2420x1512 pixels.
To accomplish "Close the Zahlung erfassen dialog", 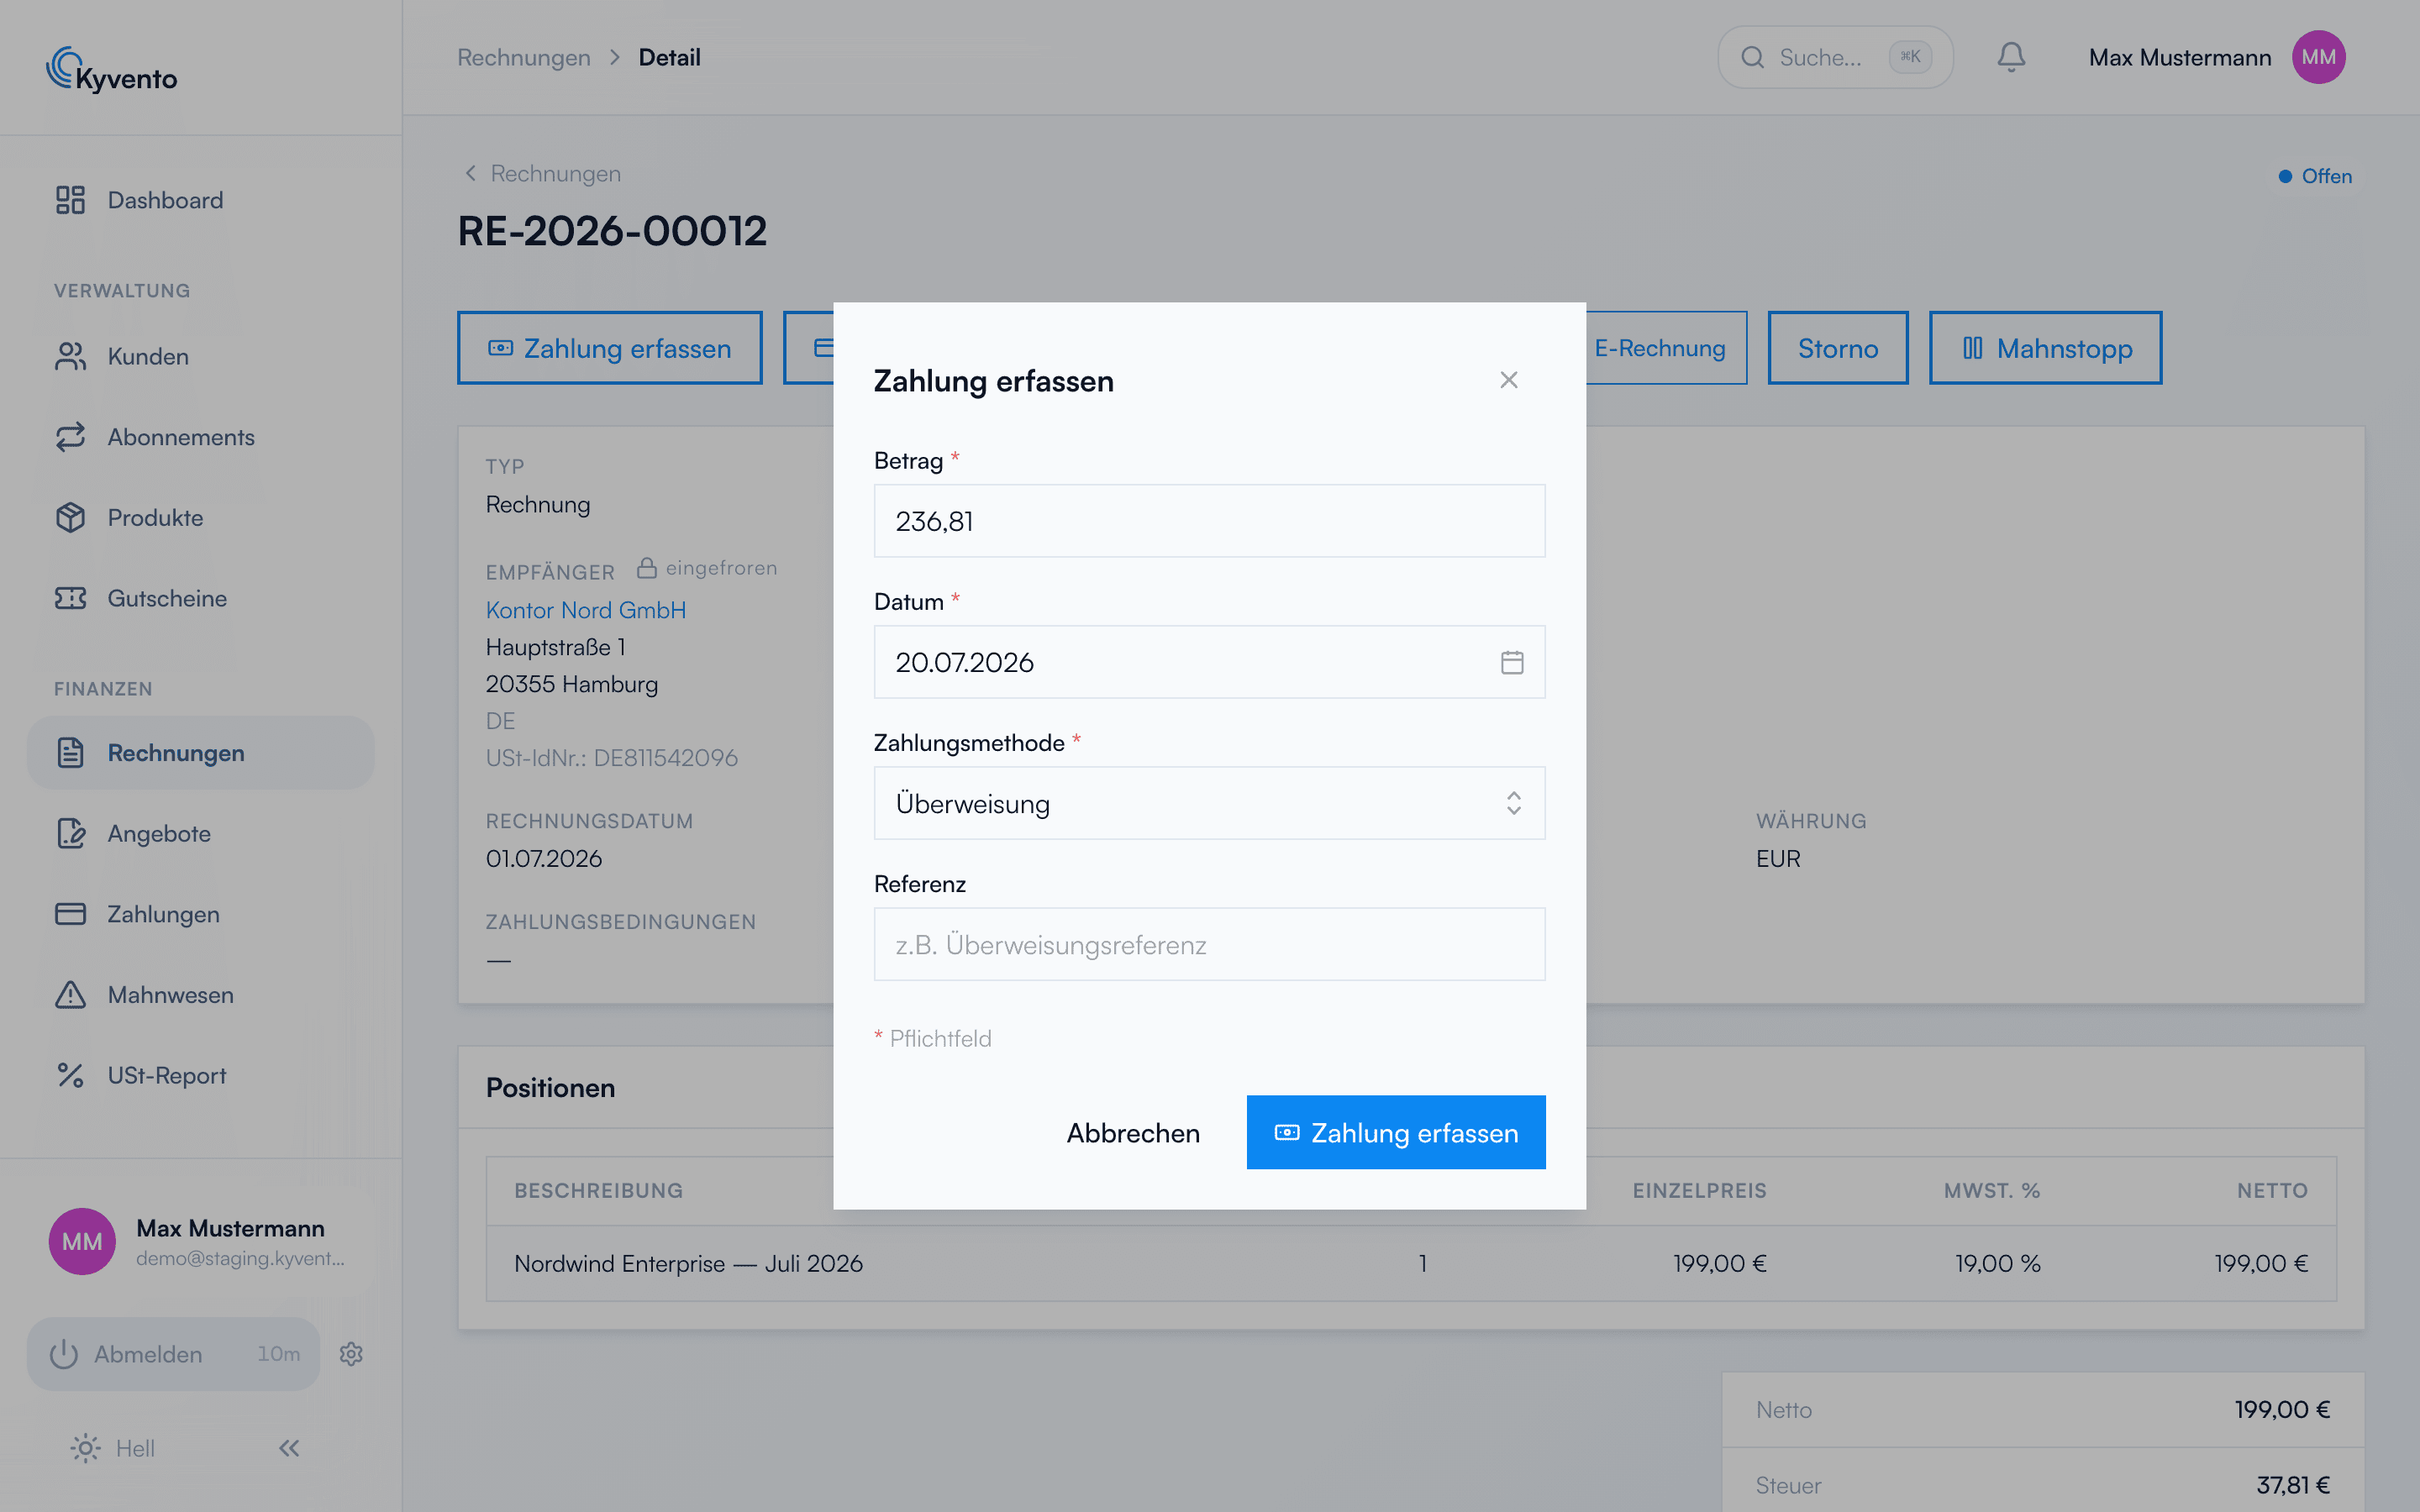I will pos(1509,380).
